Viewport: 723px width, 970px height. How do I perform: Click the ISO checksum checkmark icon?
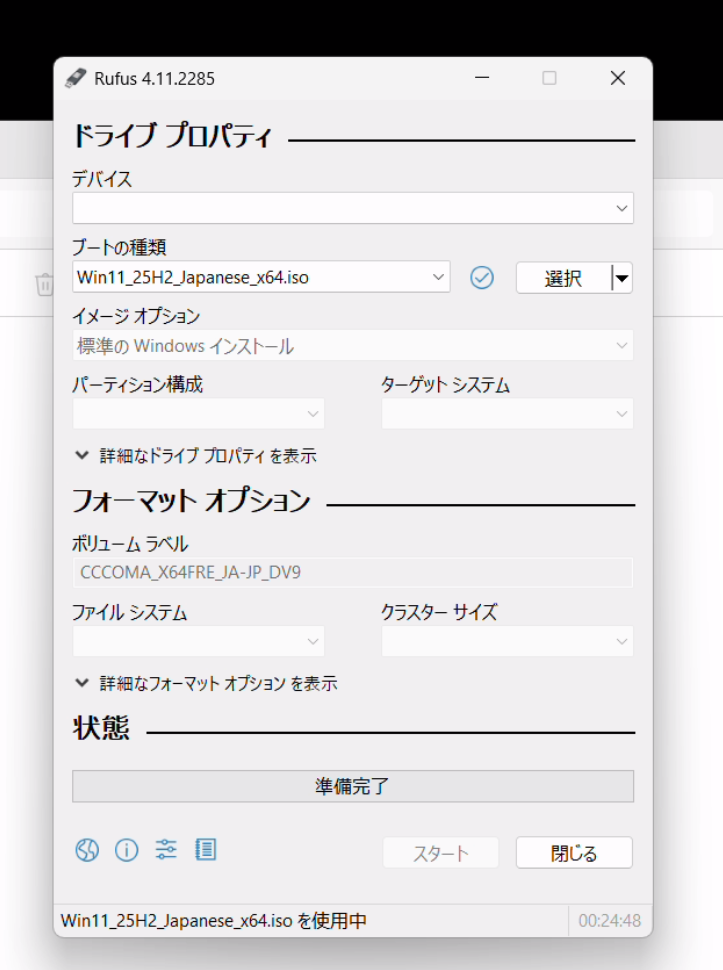[482, 278]
